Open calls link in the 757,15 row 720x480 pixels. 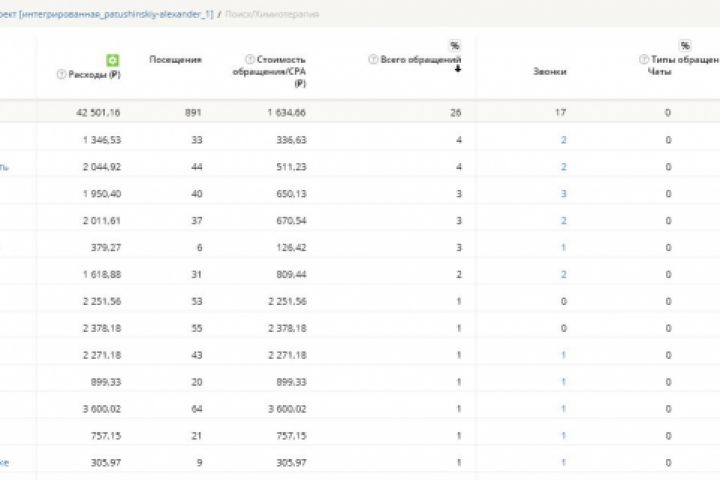563,436
